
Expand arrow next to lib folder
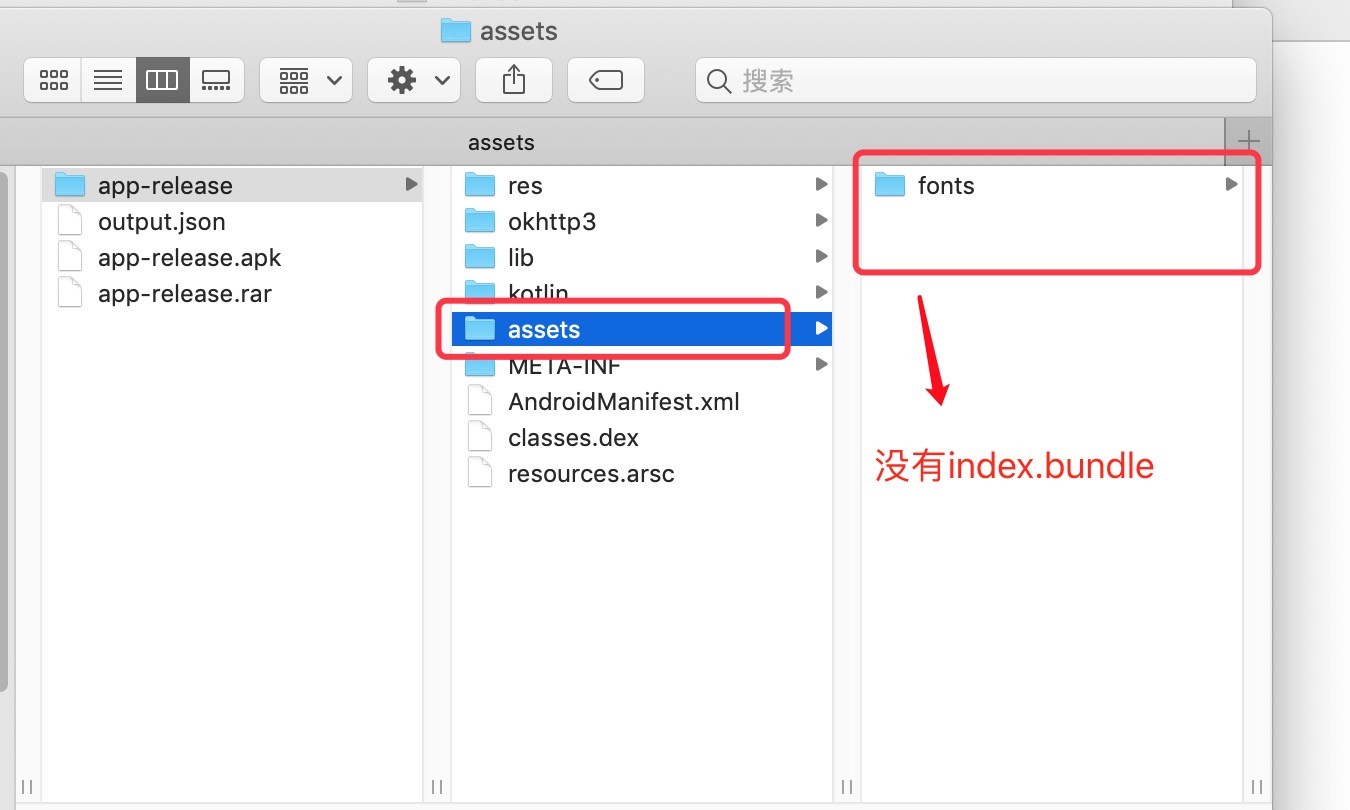coord(821,256)
